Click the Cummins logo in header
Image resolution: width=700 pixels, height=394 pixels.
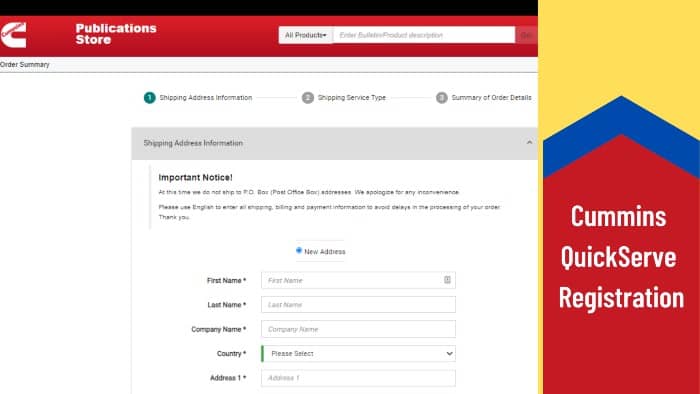coord(13,35)
